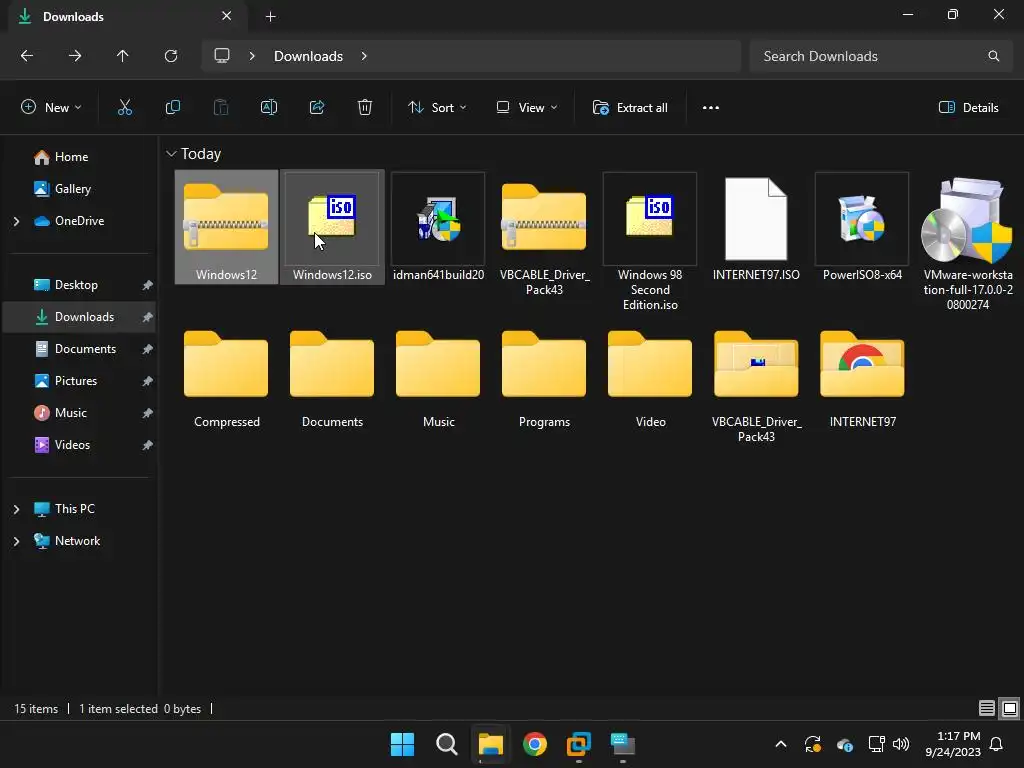Select the Video folder

(650, 379)
